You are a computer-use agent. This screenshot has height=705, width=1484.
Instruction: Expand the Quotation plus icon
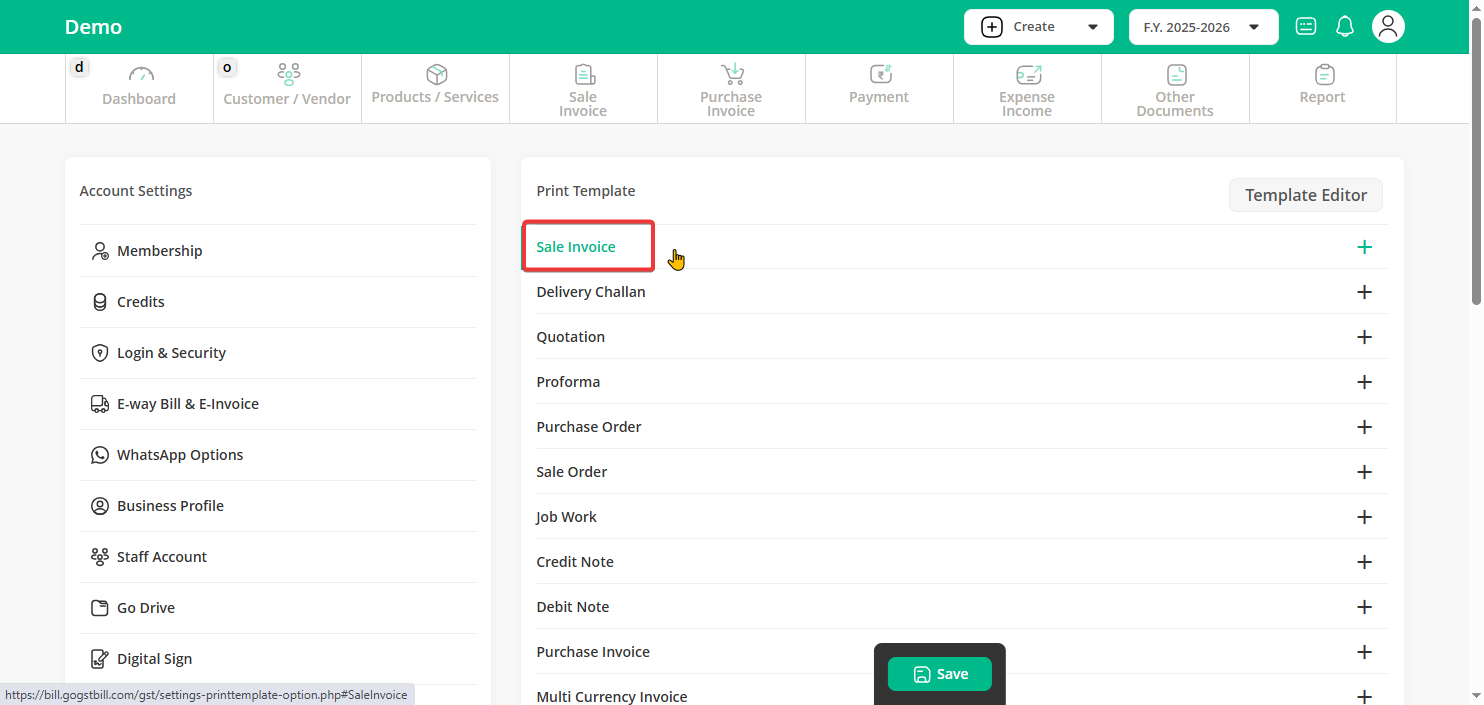[1364, 337]
